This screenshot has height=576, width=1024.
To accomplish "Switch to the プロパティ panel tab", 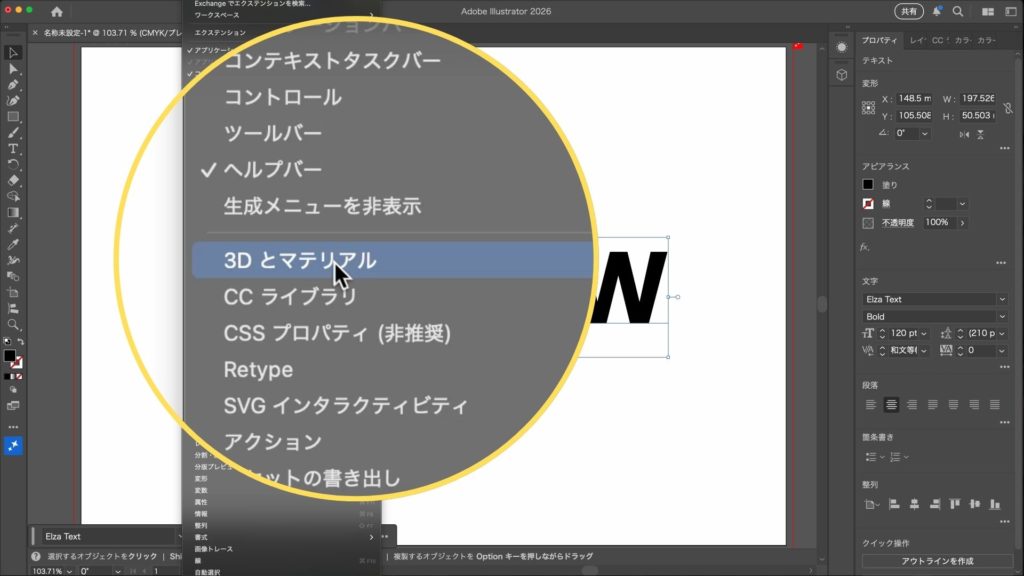I will (x=880, y=41).
